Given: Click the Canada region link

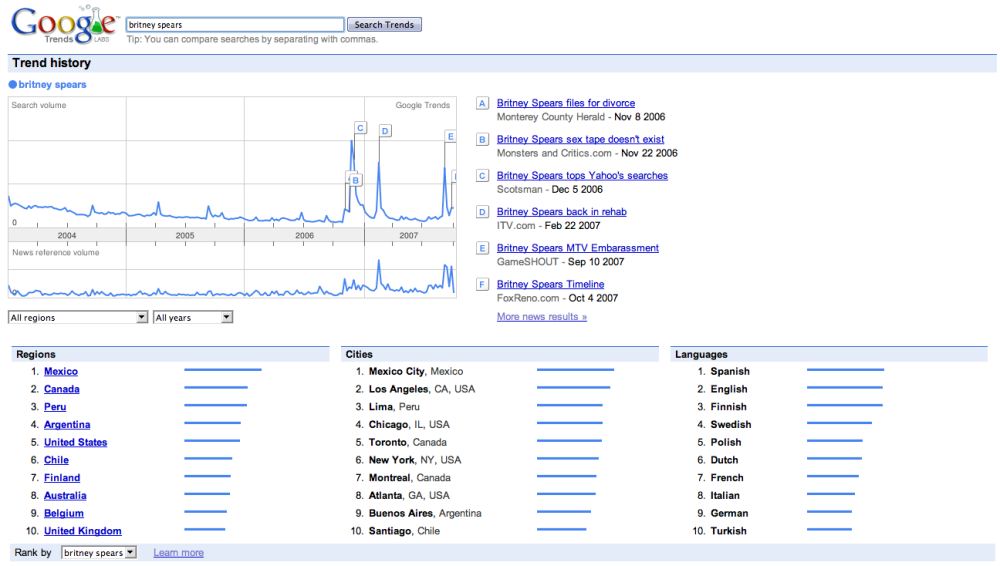Looking at the screenshot, I should (x=62, y=389).
